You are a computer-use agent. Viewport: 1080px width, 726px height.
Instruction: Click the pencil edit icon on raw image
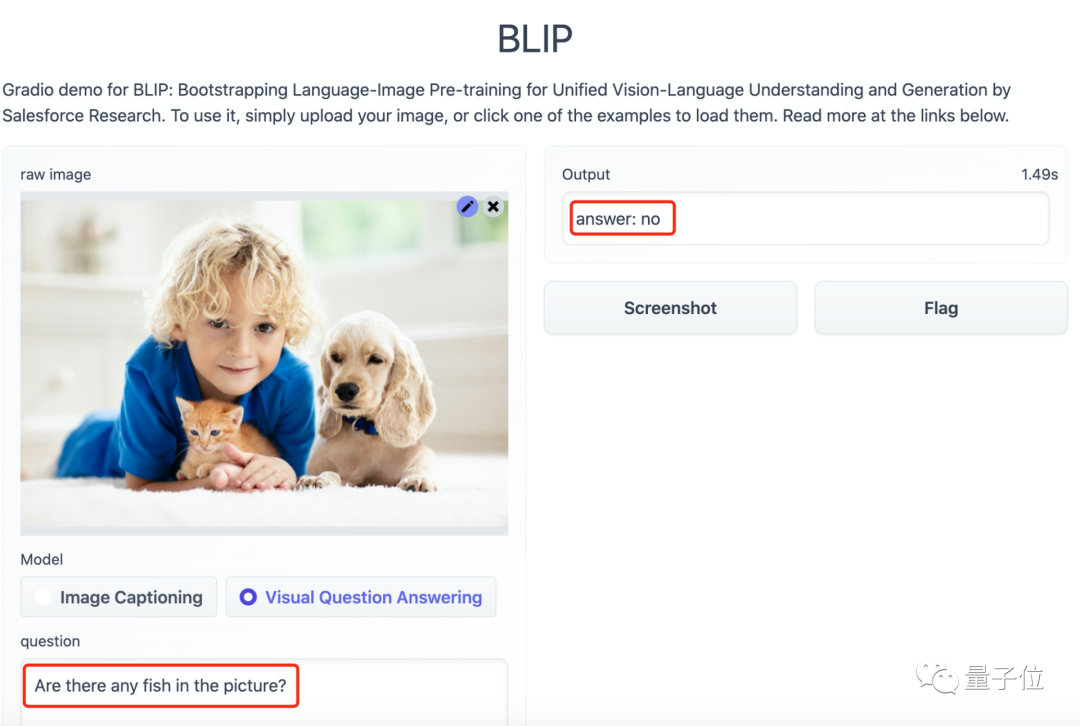pyautogui.click(x=467, y=206)
